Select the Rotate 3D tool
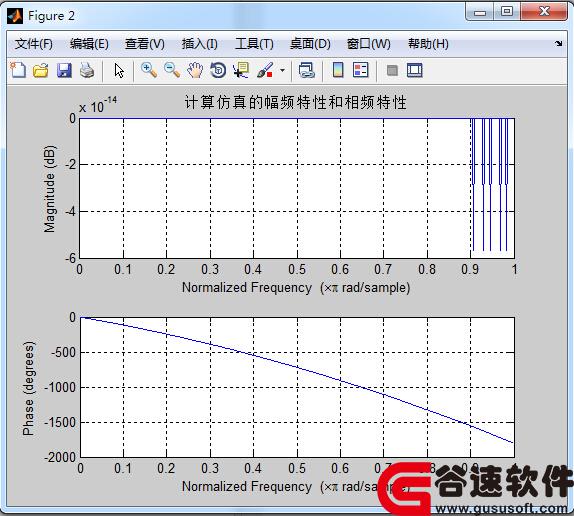Viewport: 574px width, 516px height. coord(218,70)
